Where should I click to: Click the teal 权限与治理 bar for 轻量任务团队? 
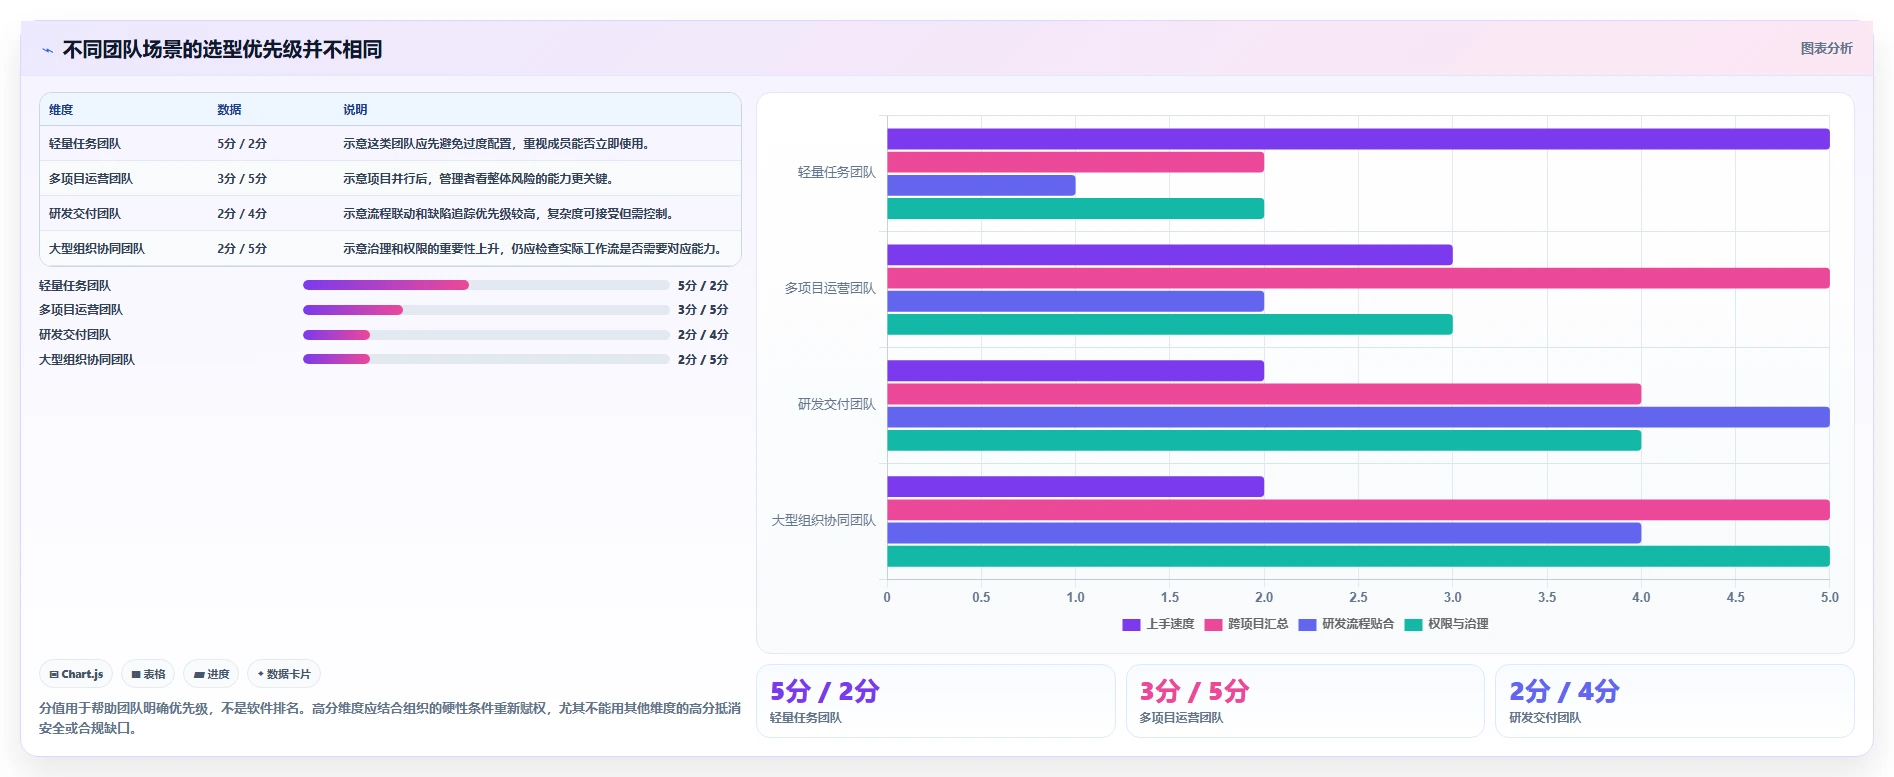pos(1075,209)
